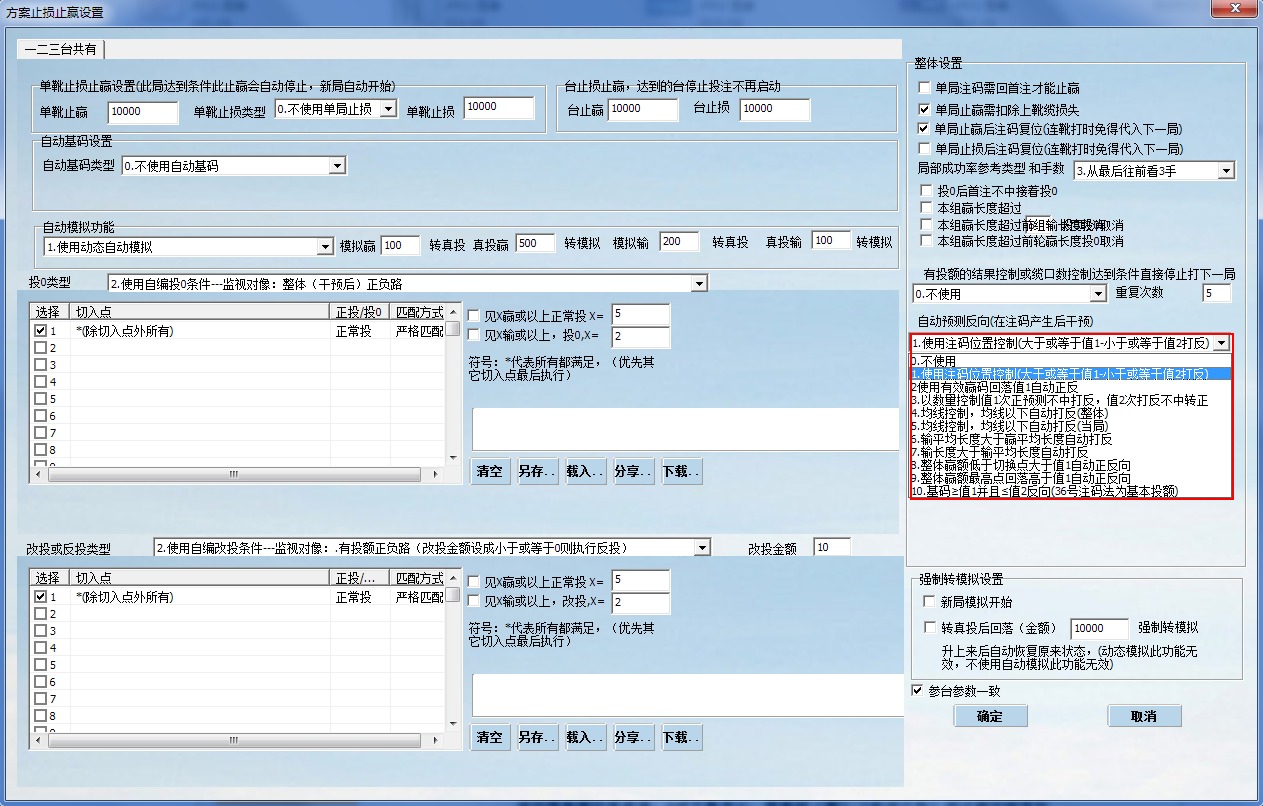The height and width of the screenshot is (806, 1263).
Task: Click the 分享 button in lower panel
Action: 632,737
